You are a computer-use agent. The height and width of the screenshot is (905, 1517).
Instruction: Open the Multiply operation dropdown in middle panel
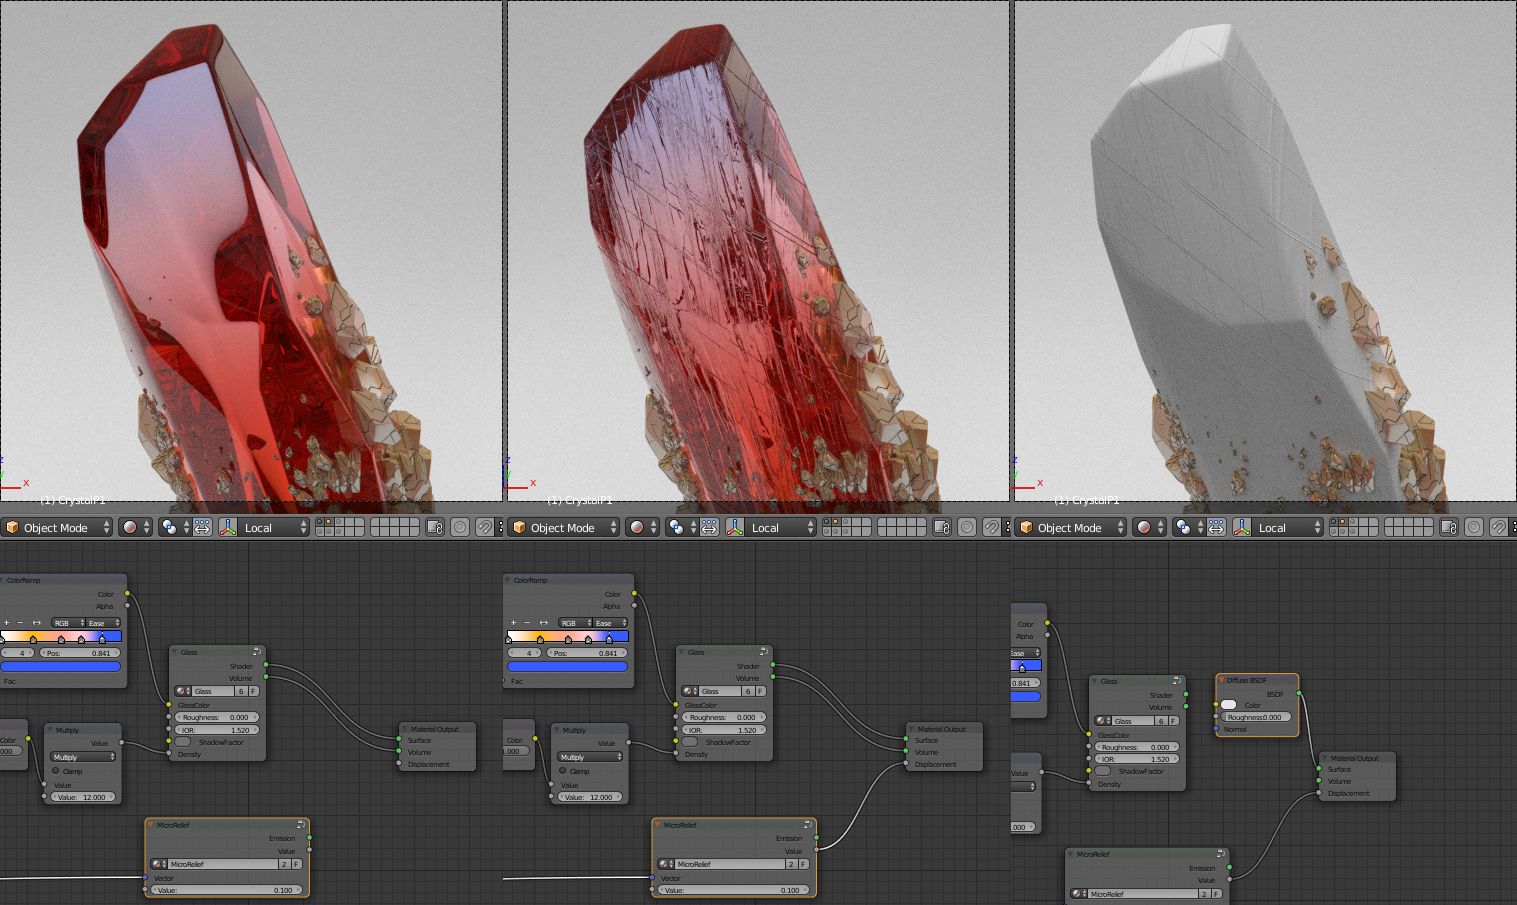(x=588, y=757)
